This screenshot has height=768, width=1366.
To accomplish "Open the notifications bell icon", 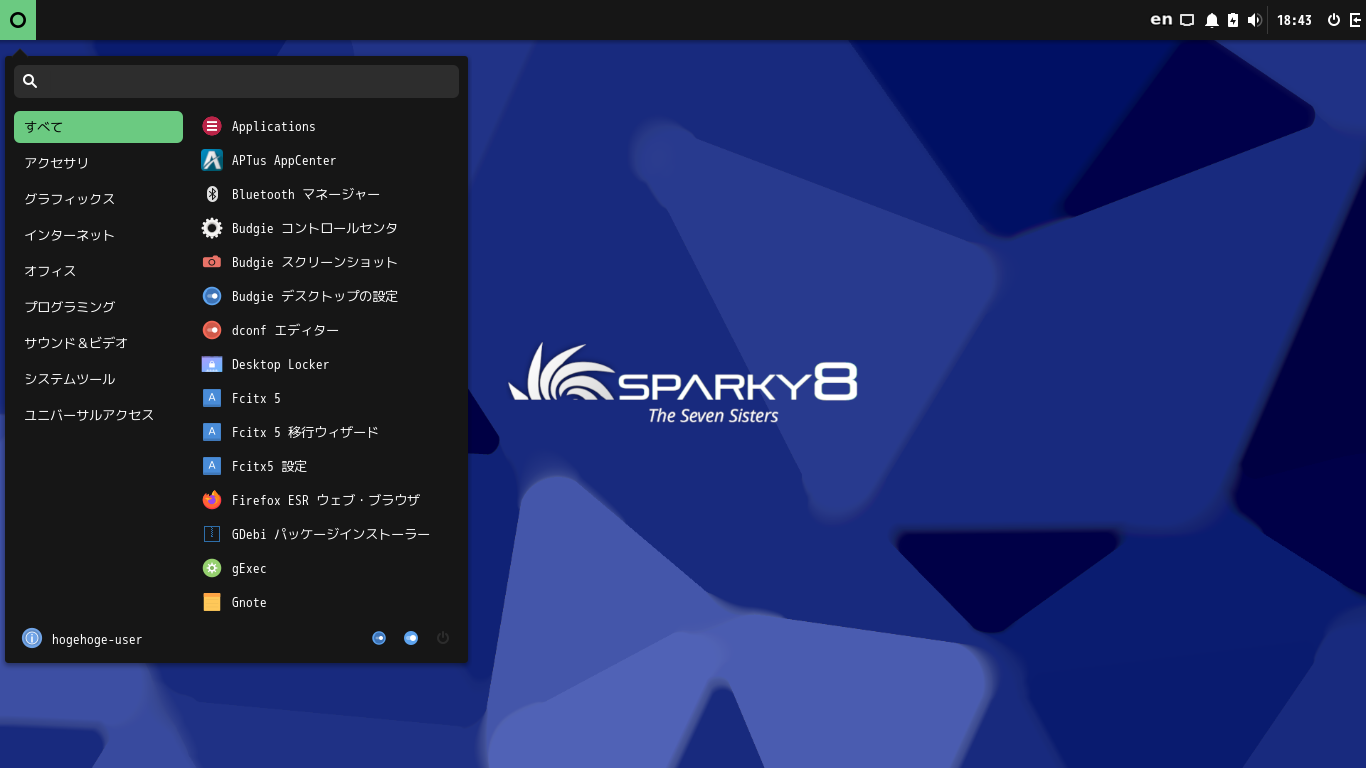I will point(1212,20).
